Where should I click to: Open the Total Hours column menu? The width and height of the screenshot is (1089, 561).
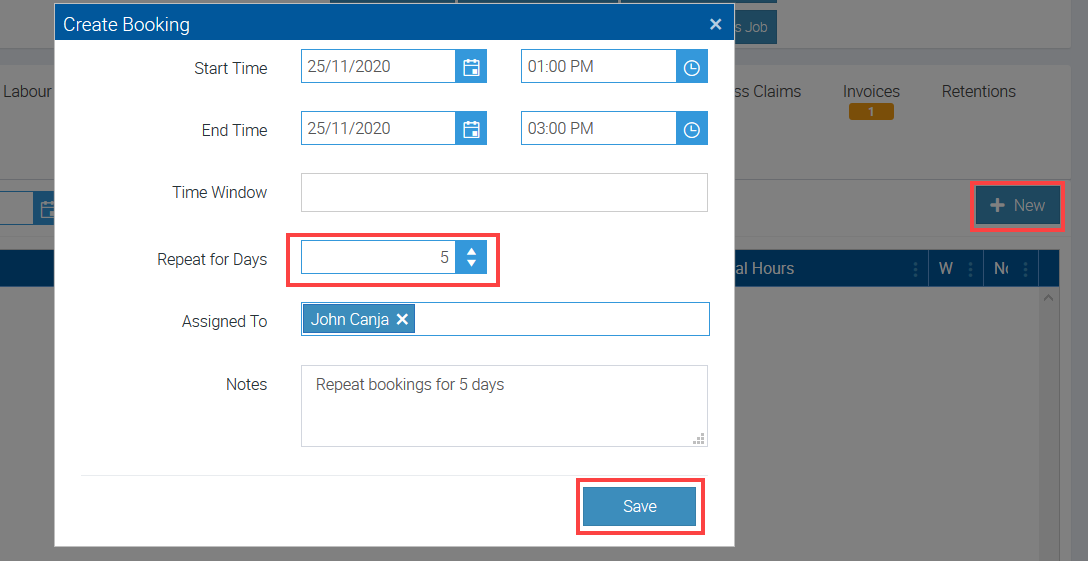(915, 269)
